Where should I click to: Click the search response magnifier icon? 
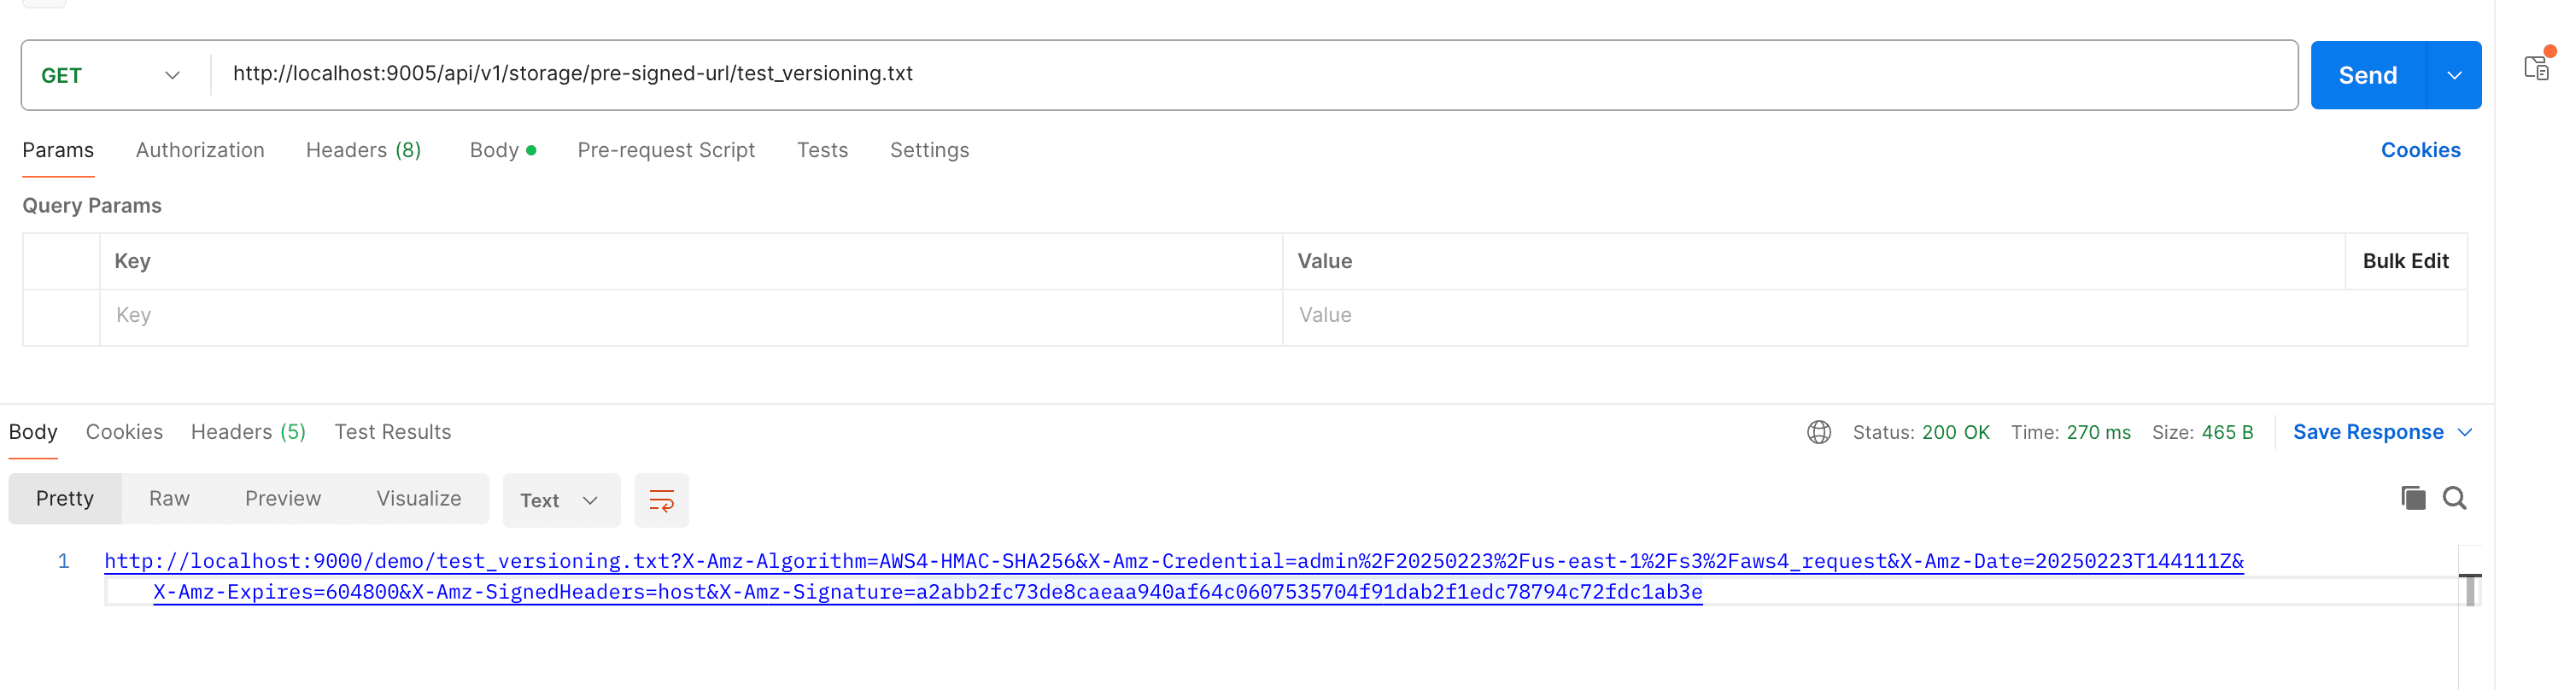2454,498
